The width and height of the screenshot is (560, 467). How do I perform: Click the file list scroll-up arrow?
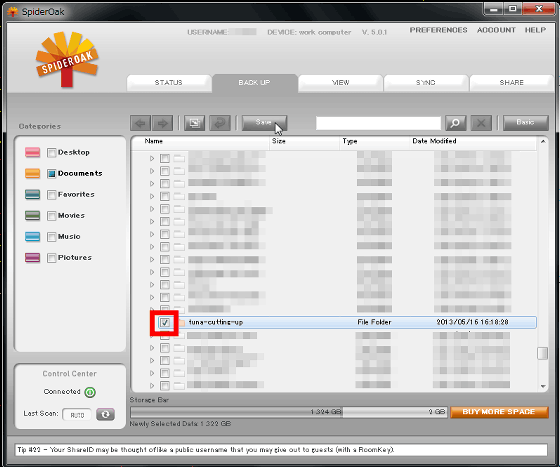(542, 142)
